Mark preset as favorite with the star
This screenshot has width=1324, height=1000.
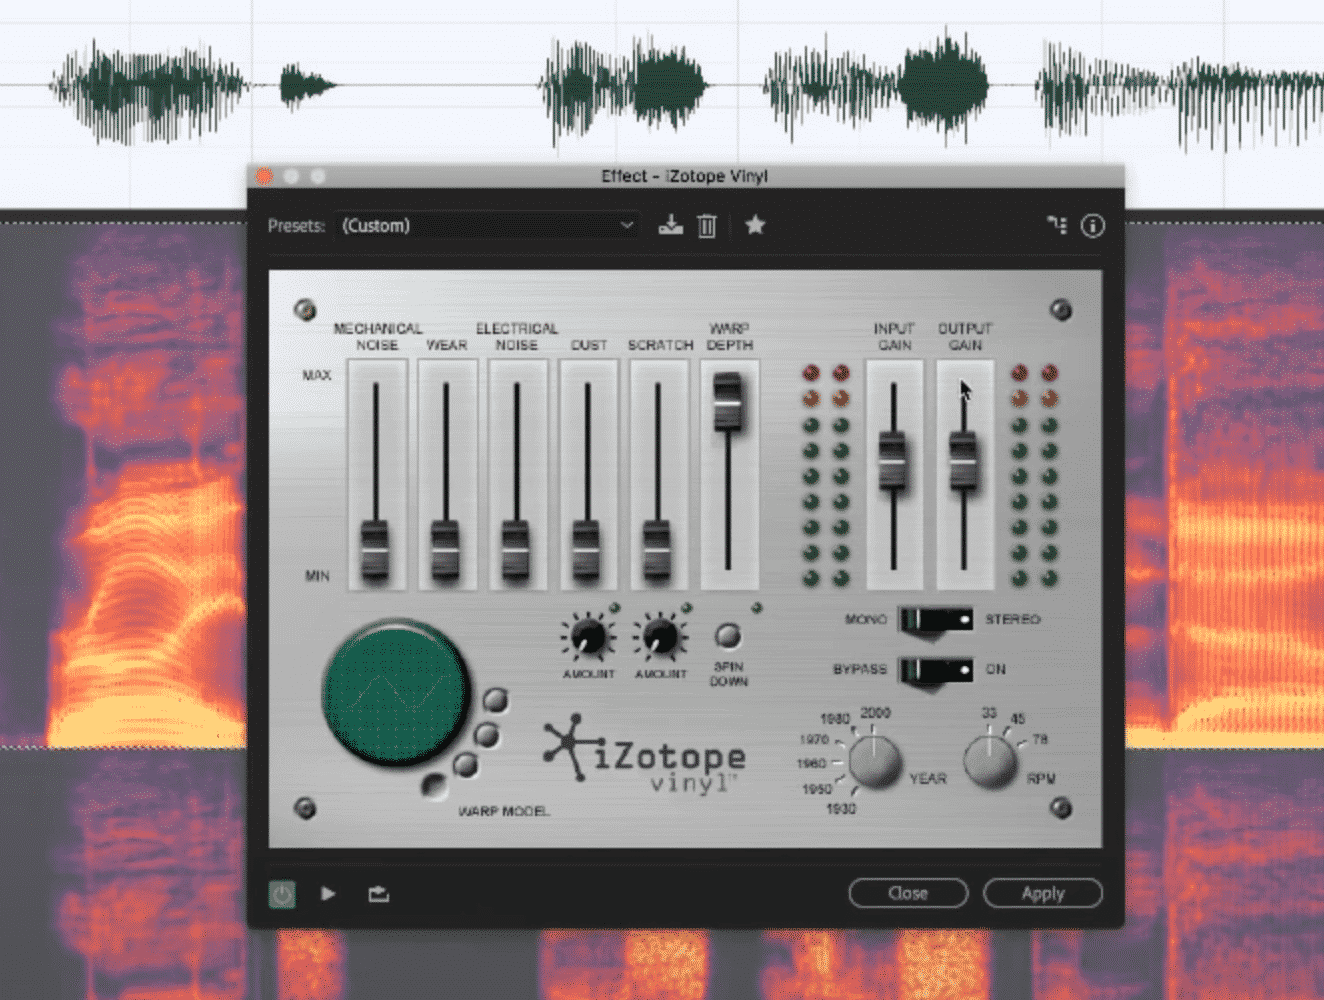[755, 225]
